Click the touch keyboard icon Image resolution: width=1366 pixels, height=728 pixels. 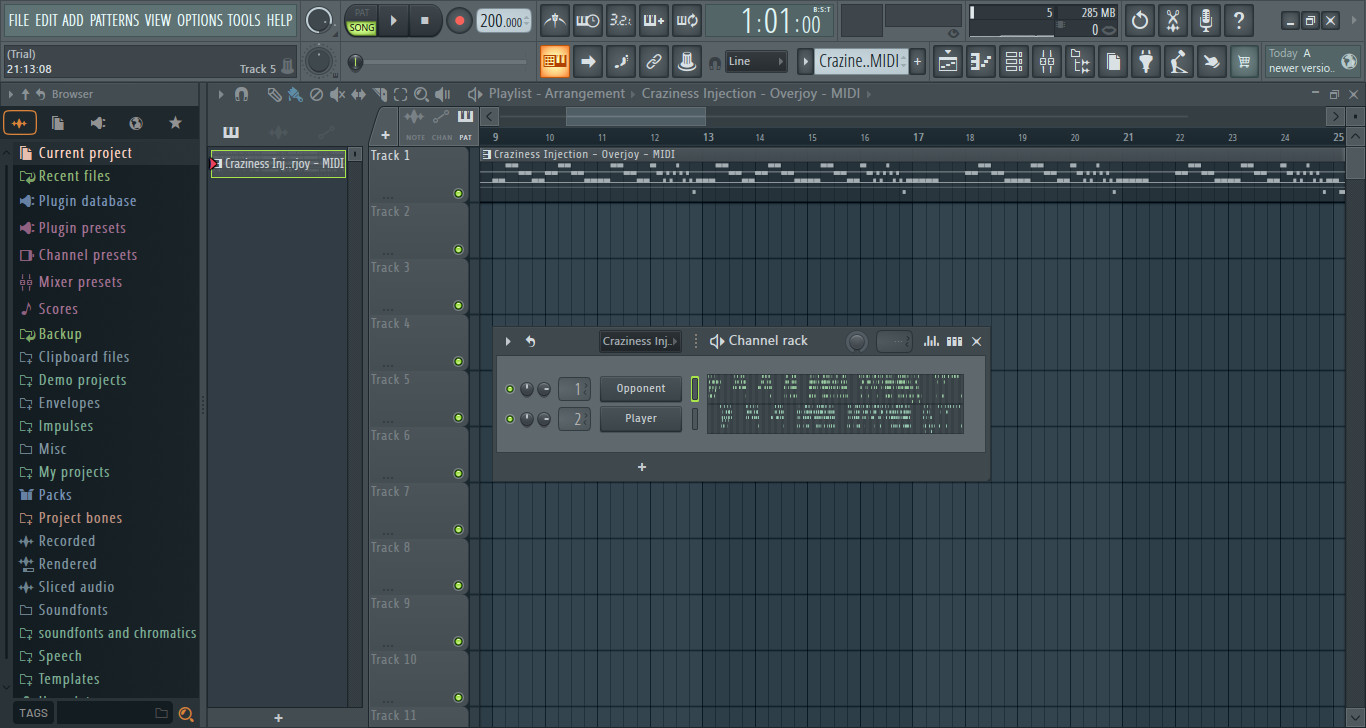coord(1211,61)
